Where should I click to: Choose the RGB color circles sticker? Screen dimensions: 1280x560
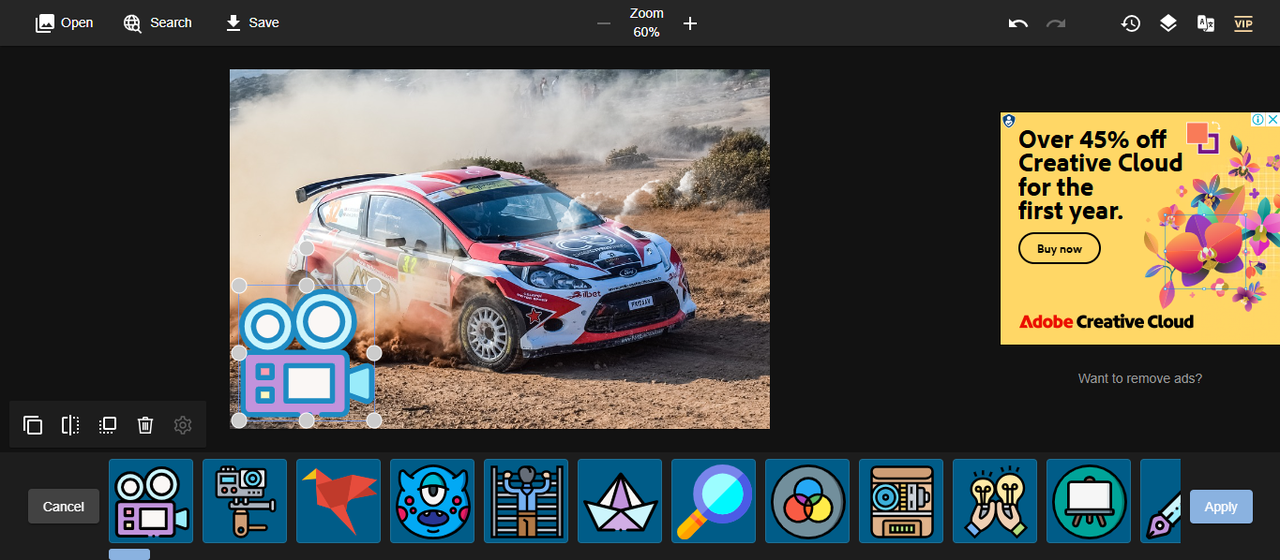[x=807, y=501]
